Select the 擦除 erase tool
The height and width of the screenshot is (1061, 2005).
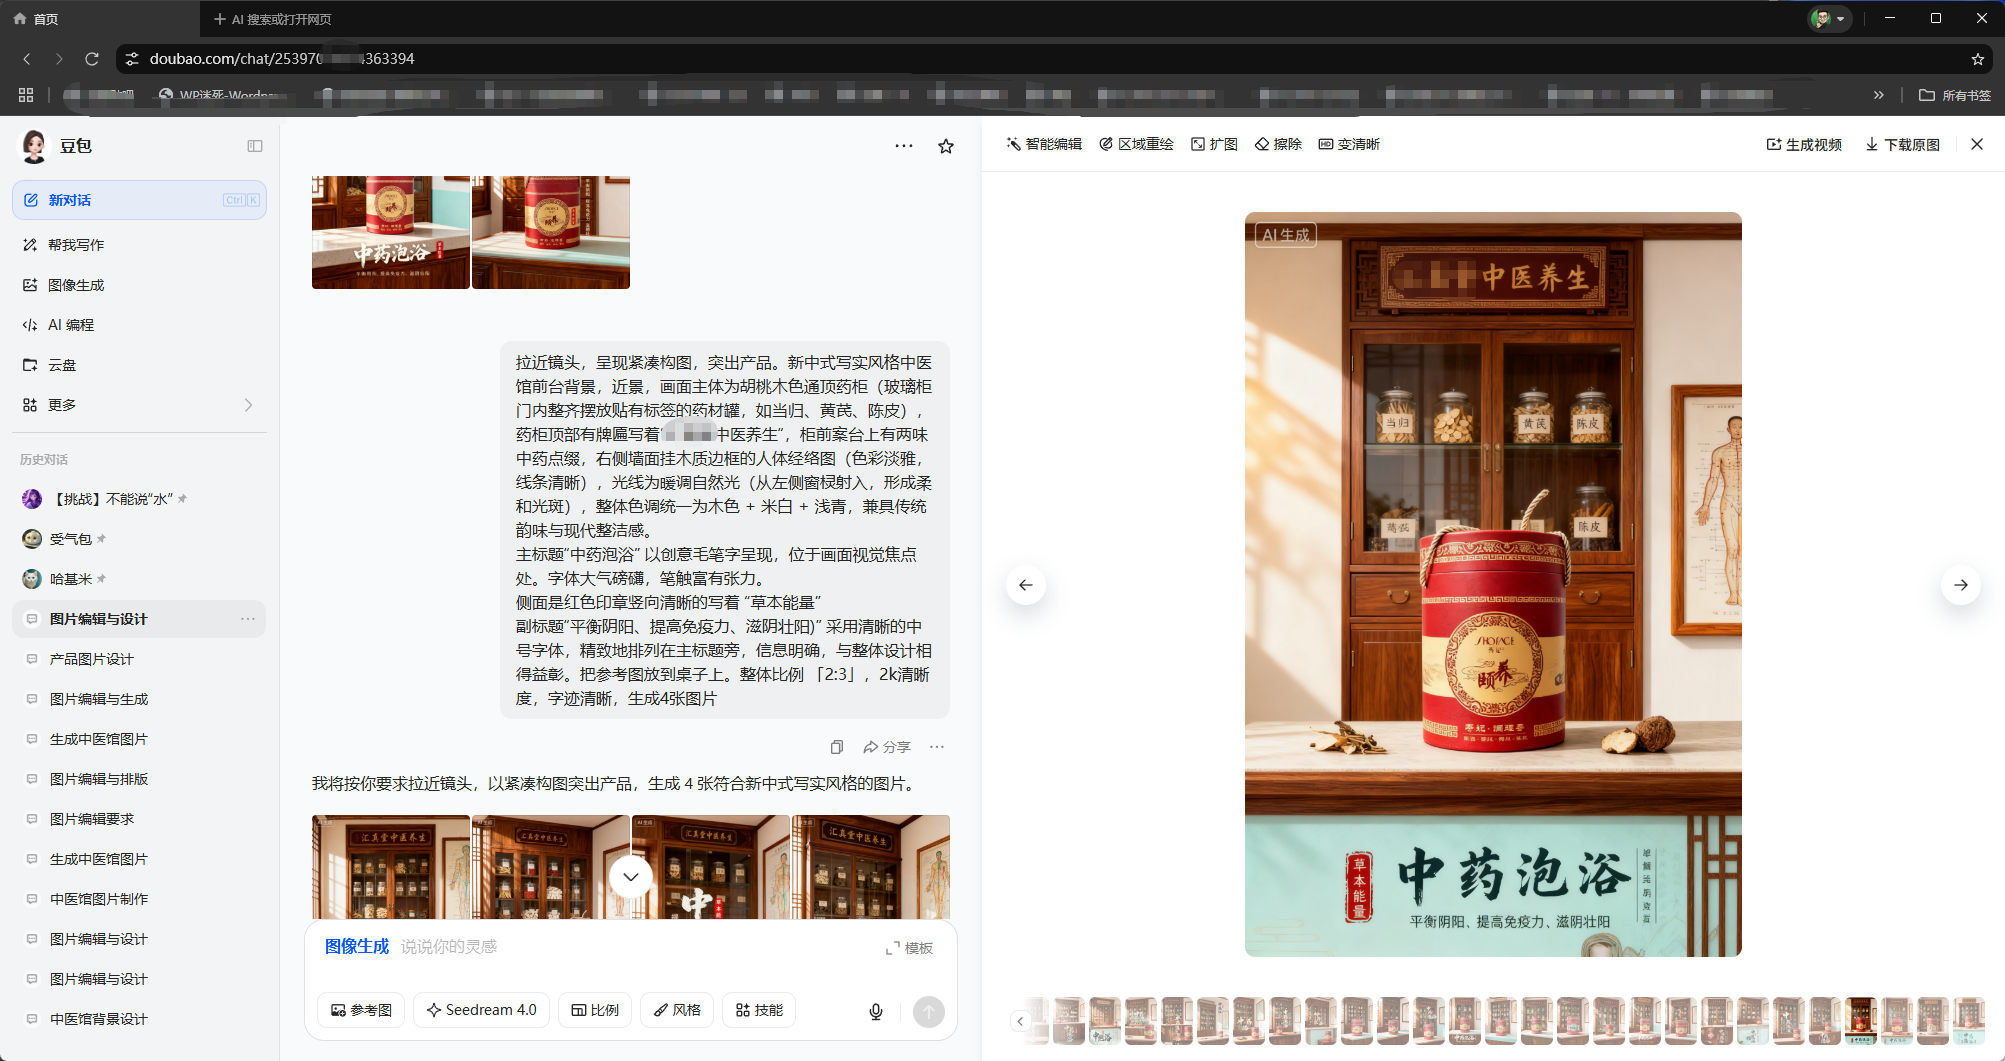(x=1278, y=144)
